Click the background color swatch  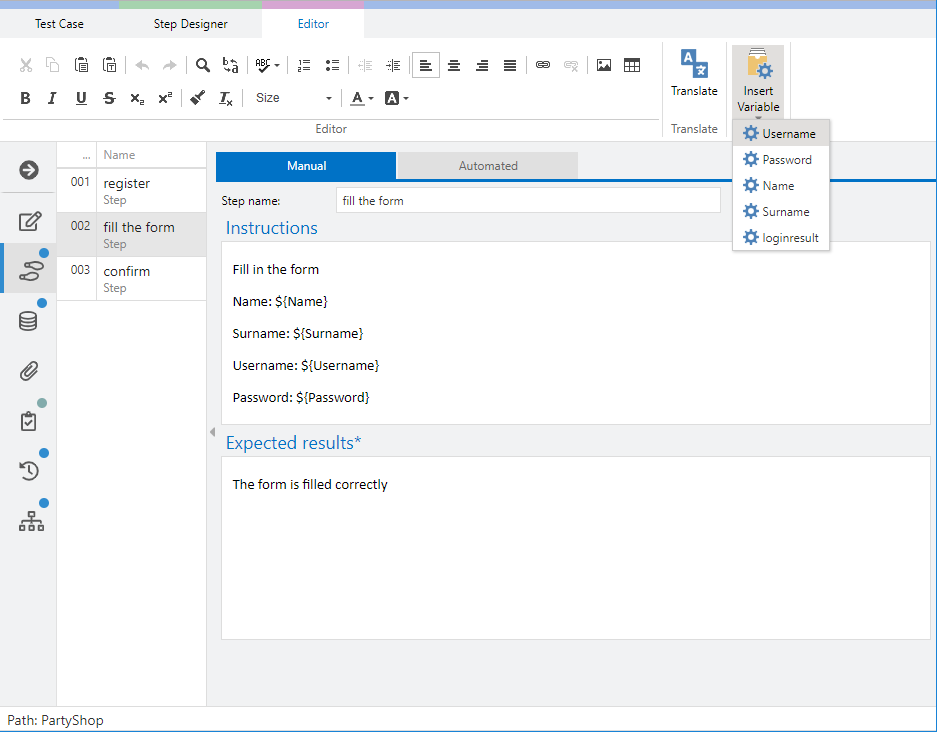tap(390, 98)
